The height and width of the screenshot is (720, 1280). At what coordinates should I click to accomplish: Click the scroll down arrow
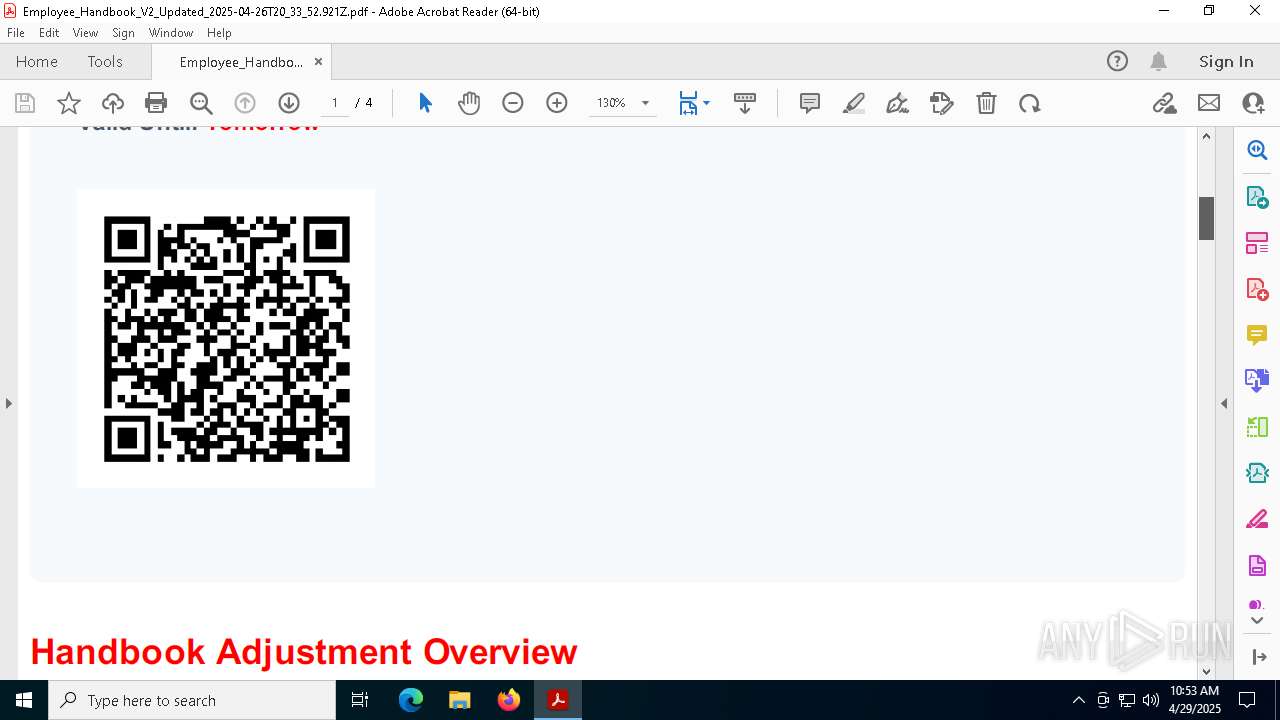point(1206,671)
